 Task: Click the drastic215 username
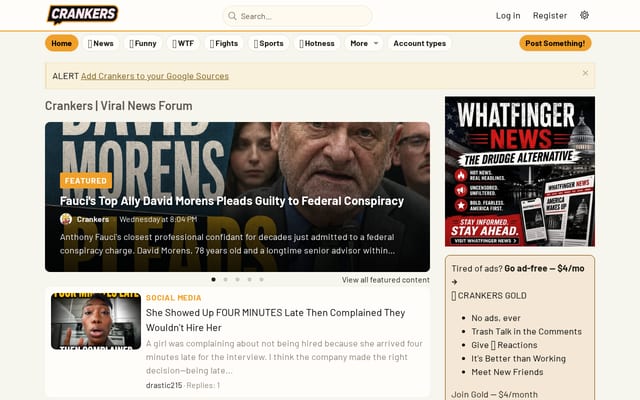pyautogui.click(x=164, y=385)
